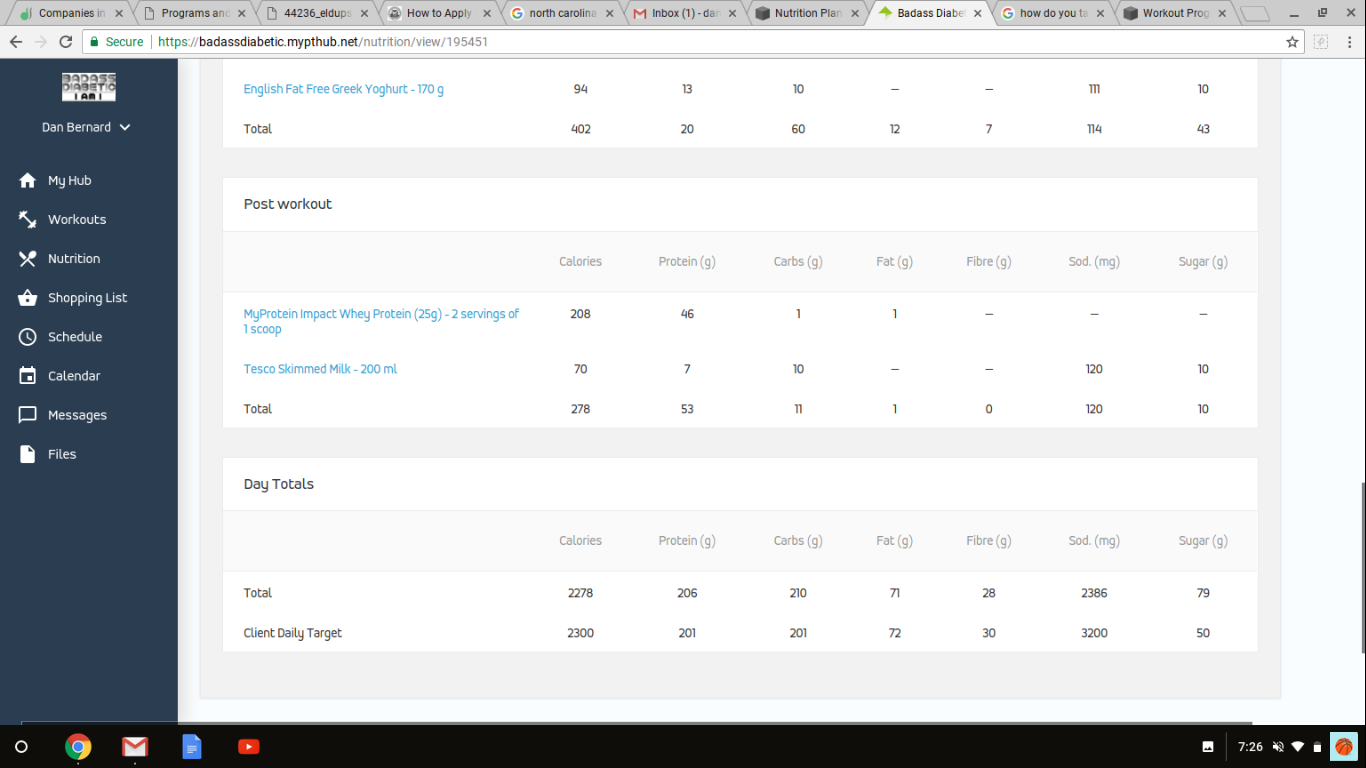This screenshot has width=1366, height=768.
Task: Expand the Dan Bernard user dropdown
Action: (86, 127)
